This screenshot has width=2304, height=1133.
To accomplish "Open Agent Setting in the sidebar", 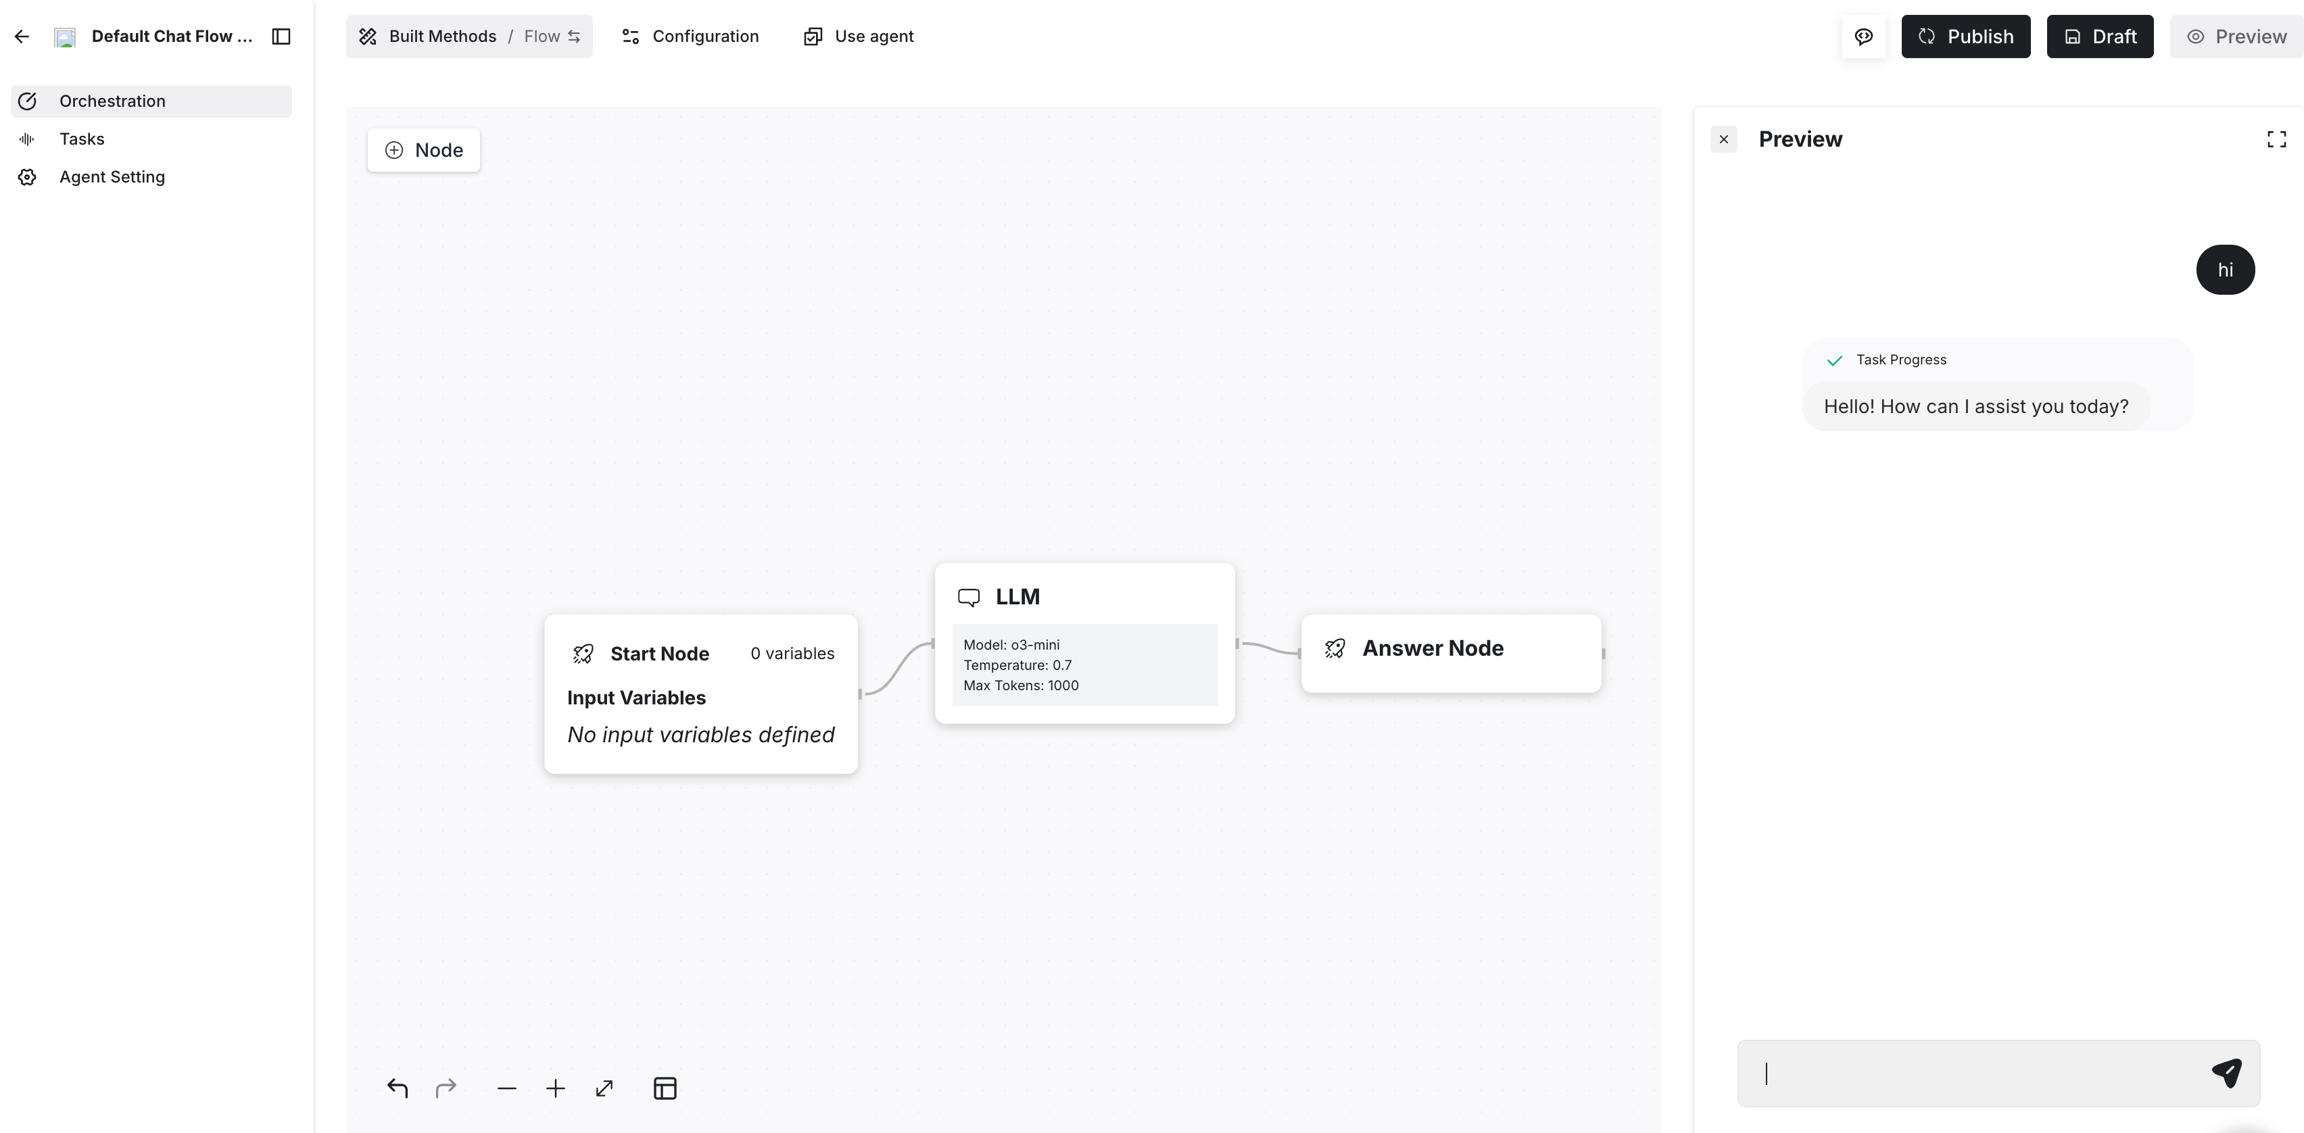I will (x=112, y=177).
